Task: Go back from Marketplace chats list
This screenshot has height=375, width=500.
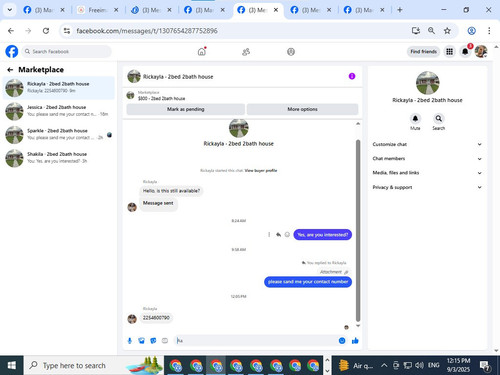Action: [x=10, y=70]
